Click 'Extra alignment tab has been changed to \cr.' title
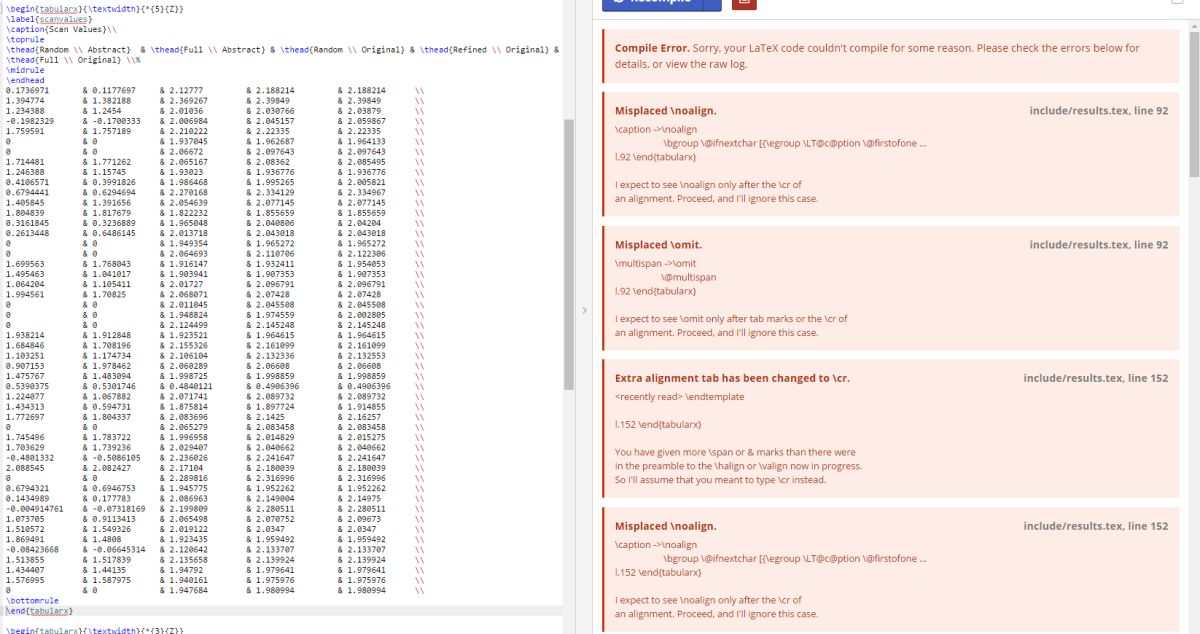Viewport: 1200px width, 634px height. click(732, 379)
